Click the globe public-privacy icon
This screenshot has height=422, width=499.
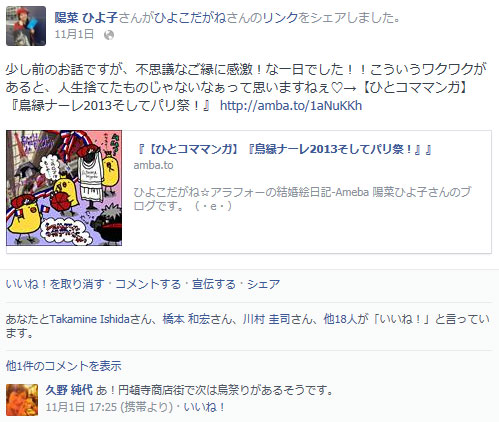(109, 35)
